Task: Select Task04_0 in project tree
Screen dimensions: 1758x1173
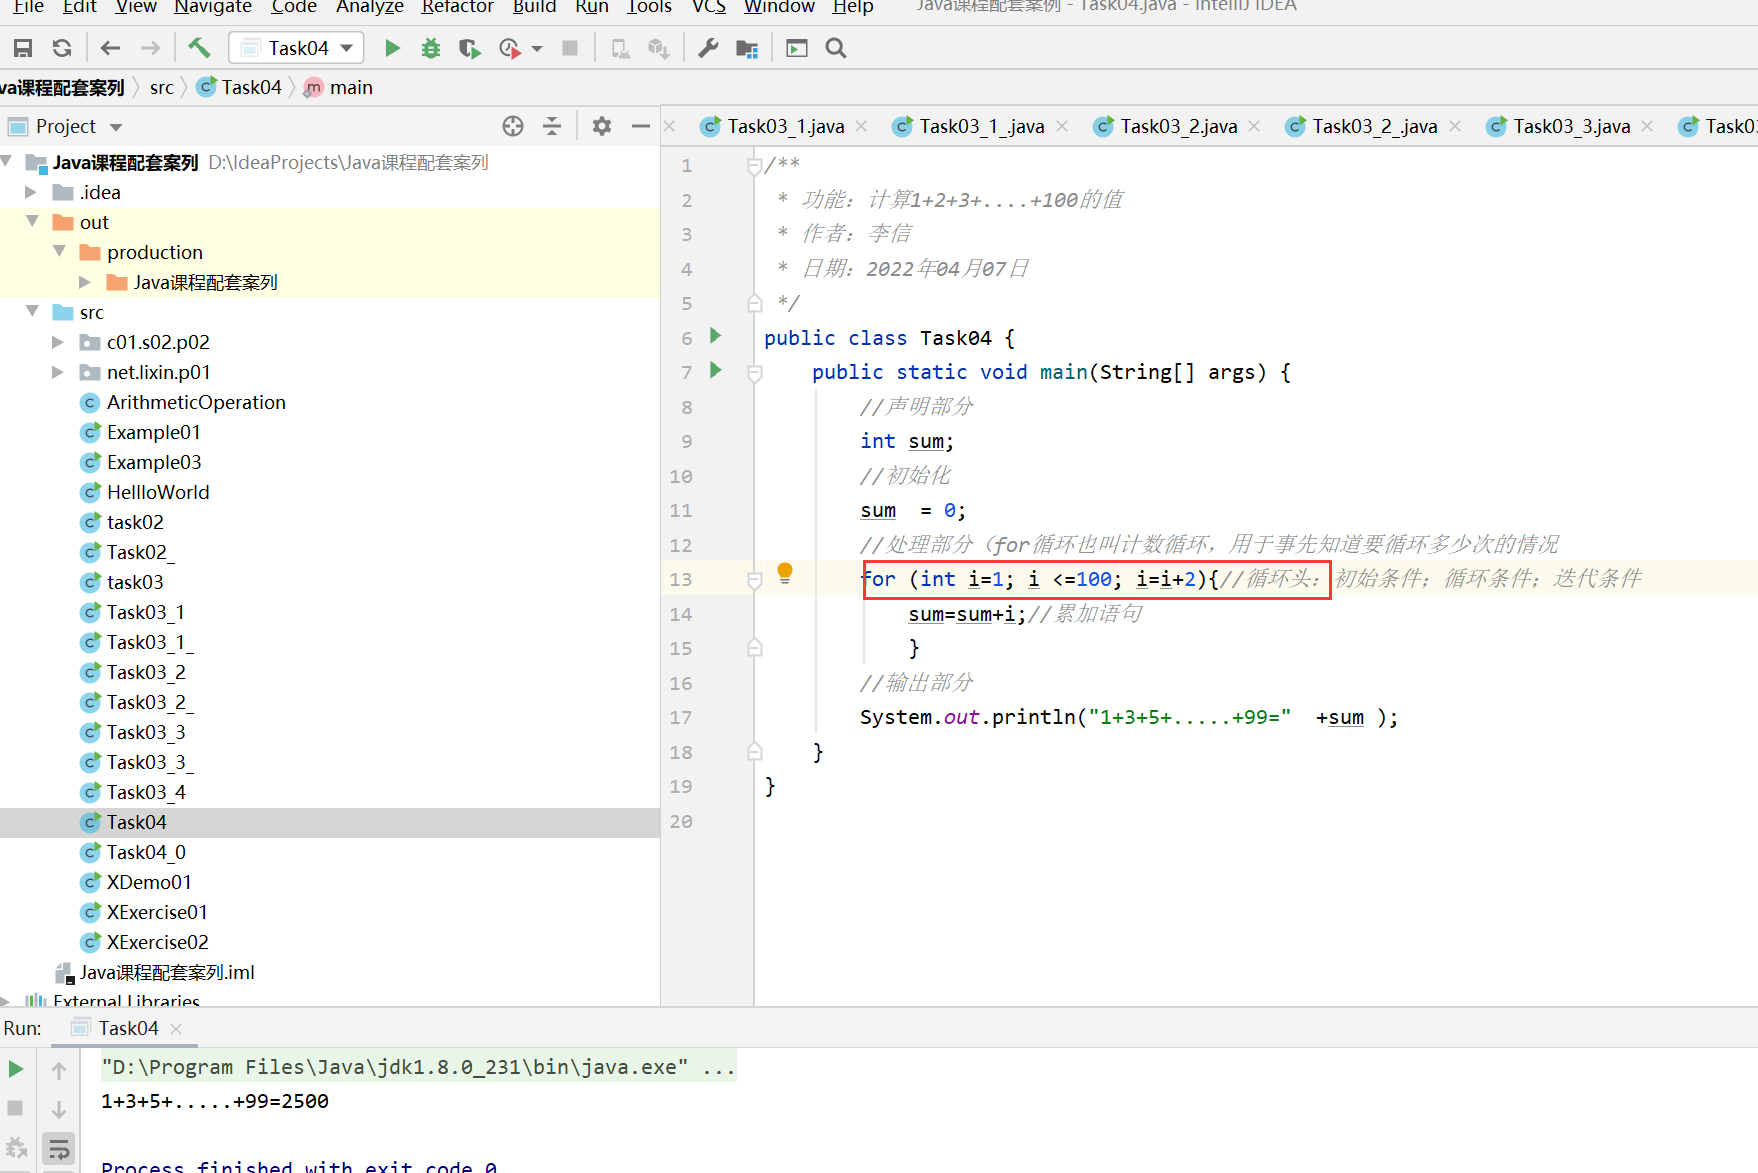Action: (146, 852)
